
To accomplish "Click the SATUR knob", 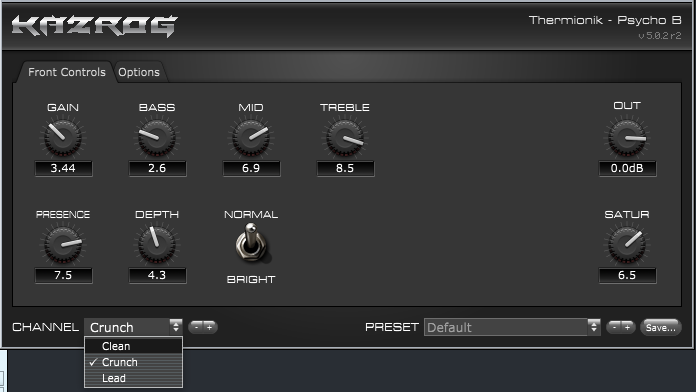I will click(x=627, y=244).
